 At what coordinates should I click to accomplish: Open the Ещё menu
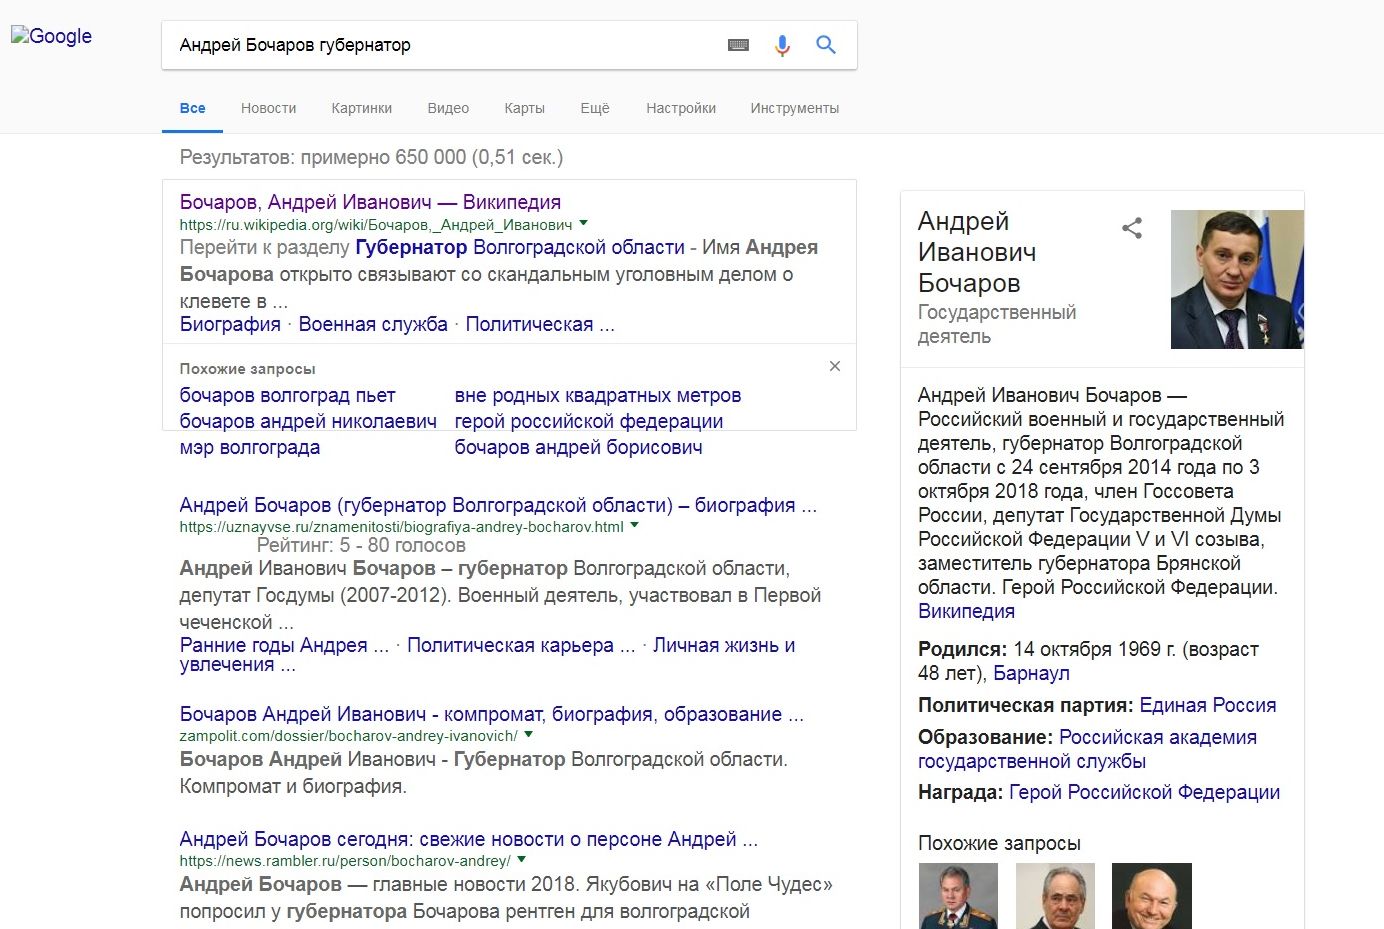tap(595, 108)
